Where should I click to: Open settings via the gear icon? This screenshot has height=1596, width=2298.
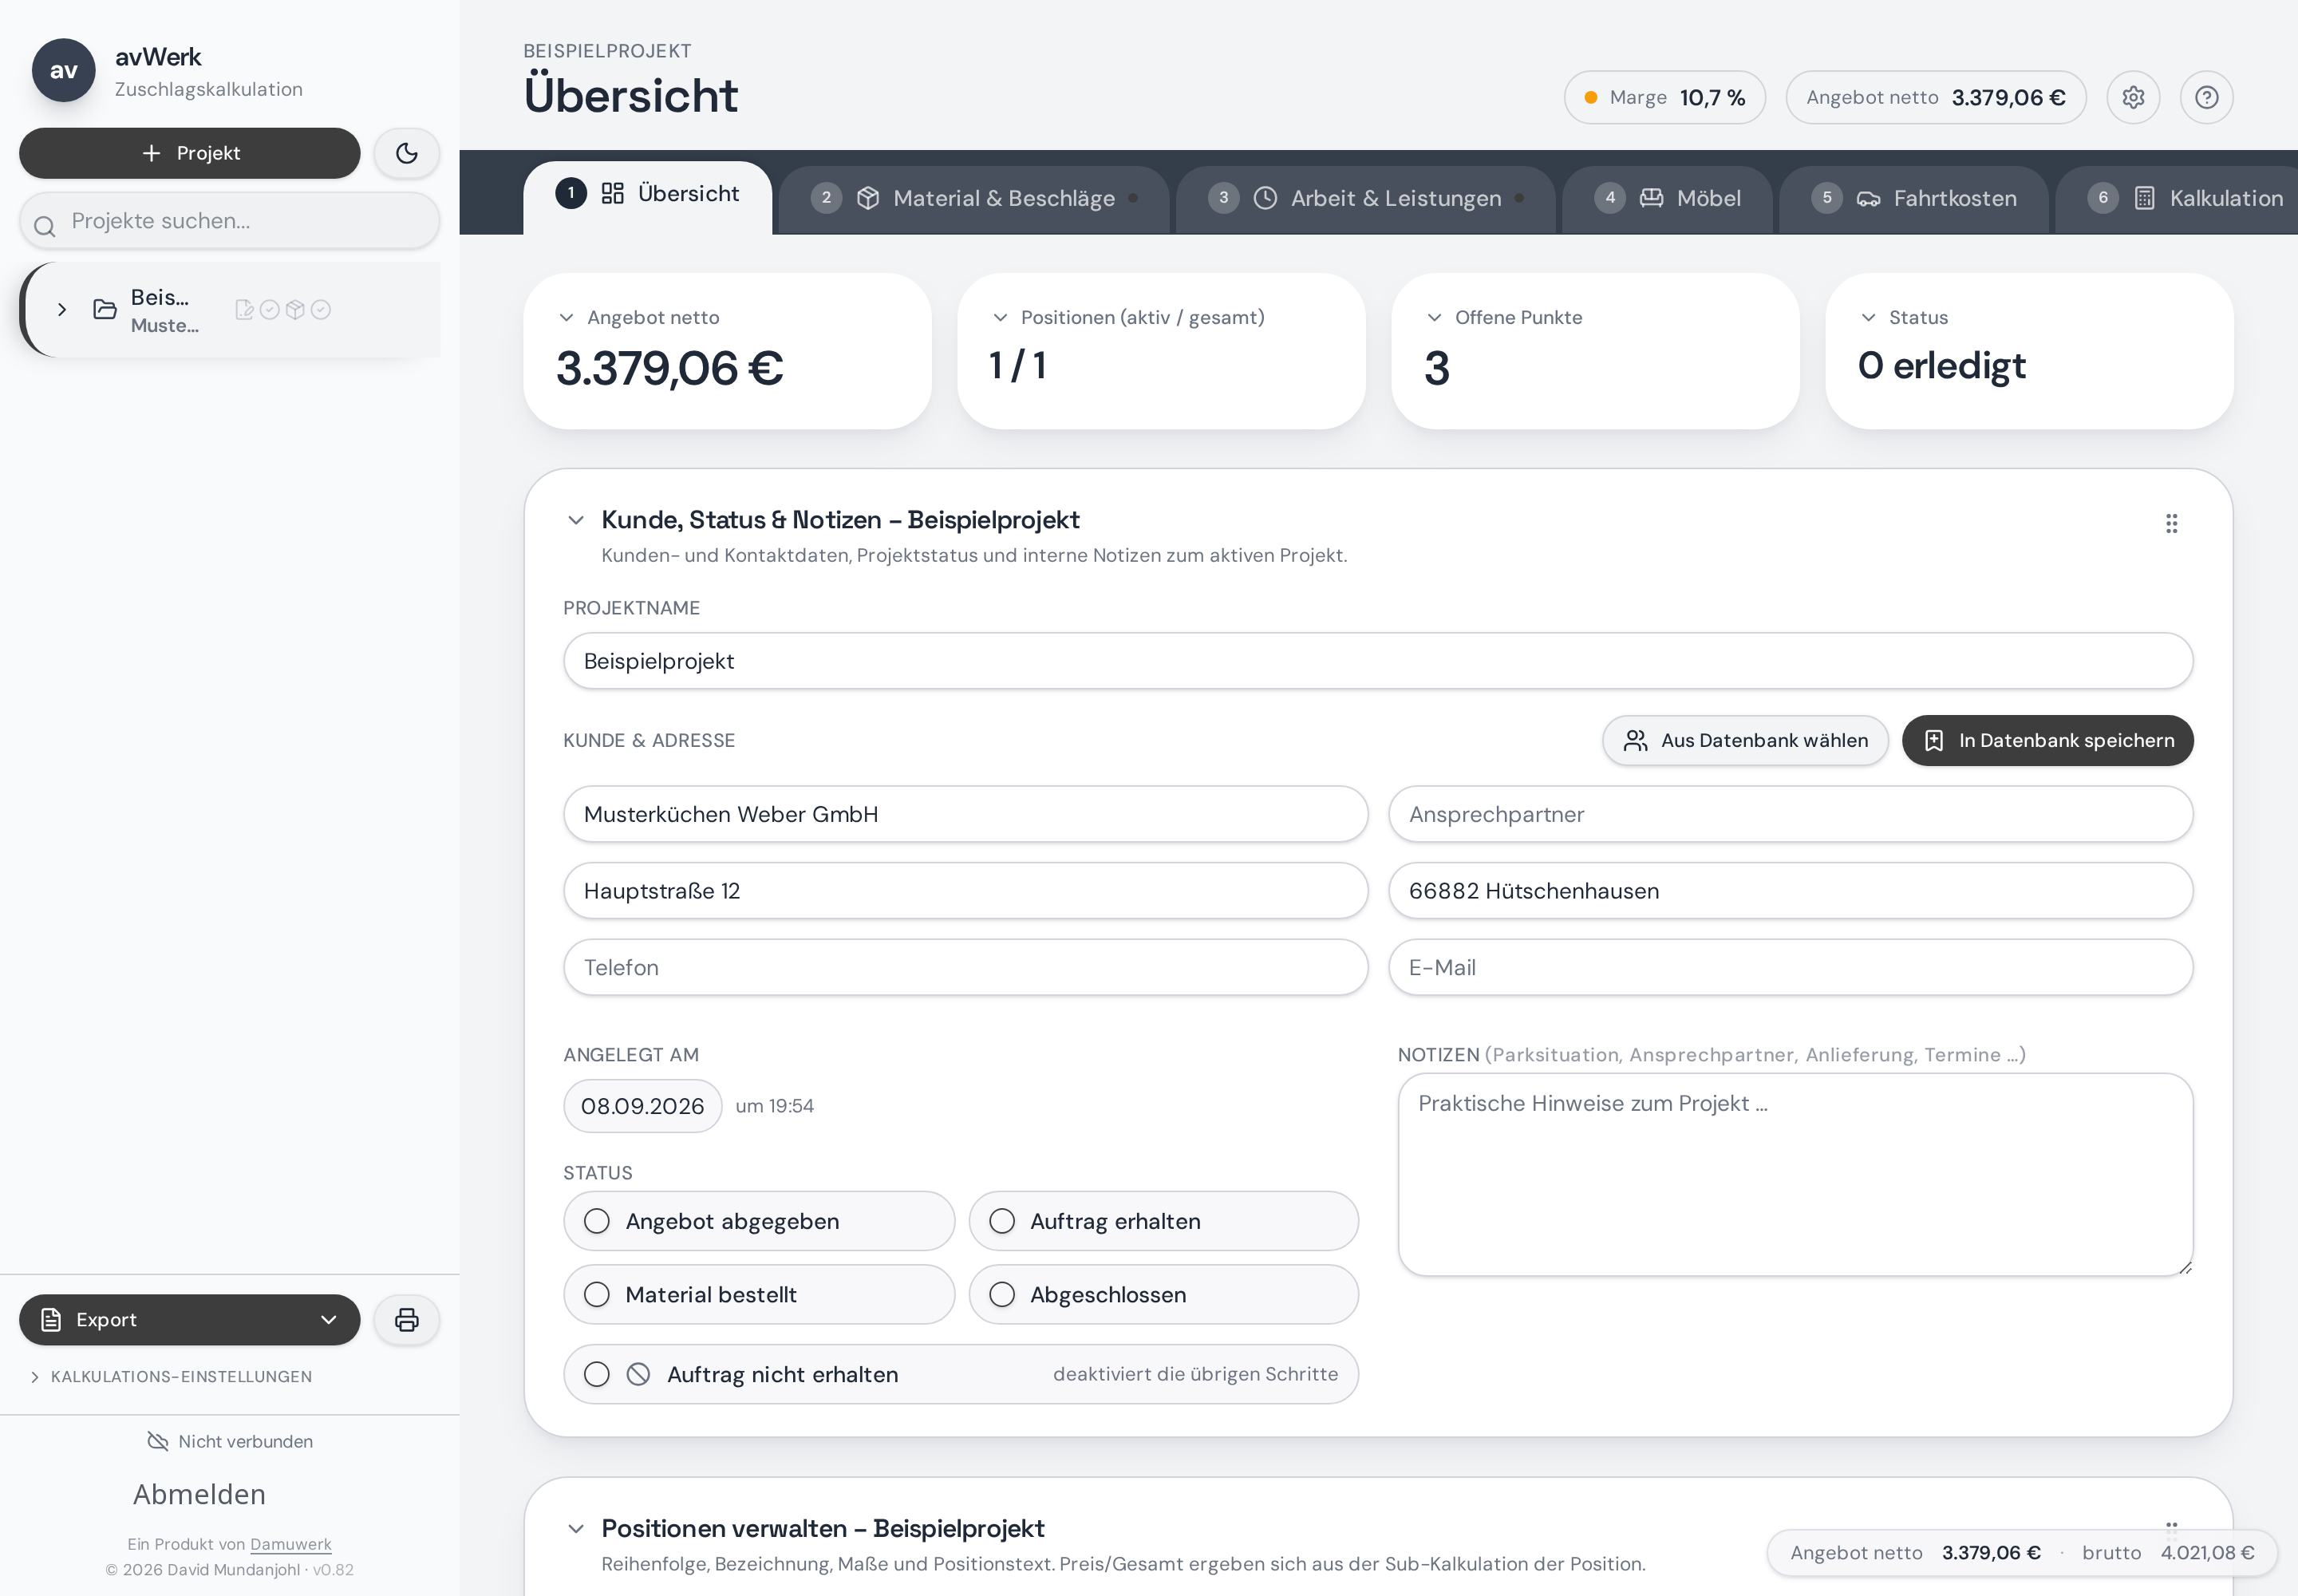[2133, 97]
